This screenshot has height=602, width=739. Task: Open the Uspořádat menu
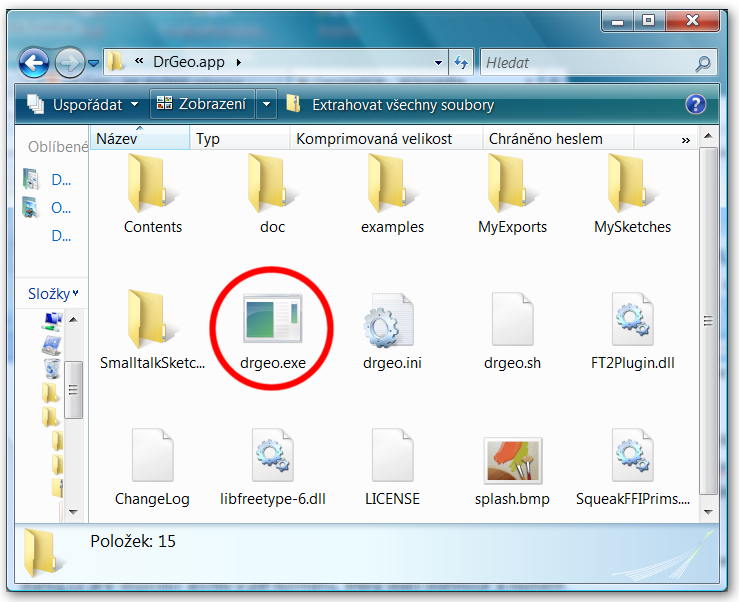point(82,105)
